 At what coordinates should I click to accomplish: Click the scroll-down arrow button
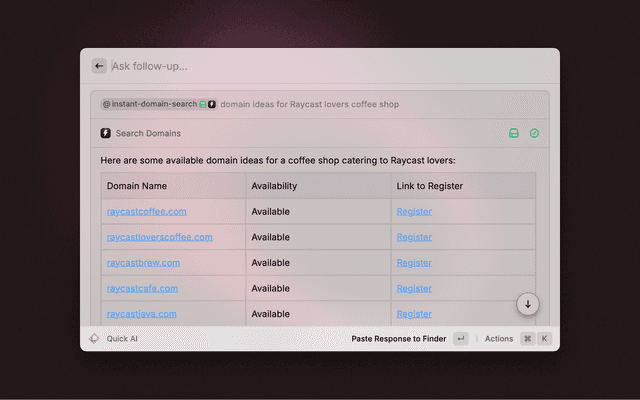pos(528,304)
